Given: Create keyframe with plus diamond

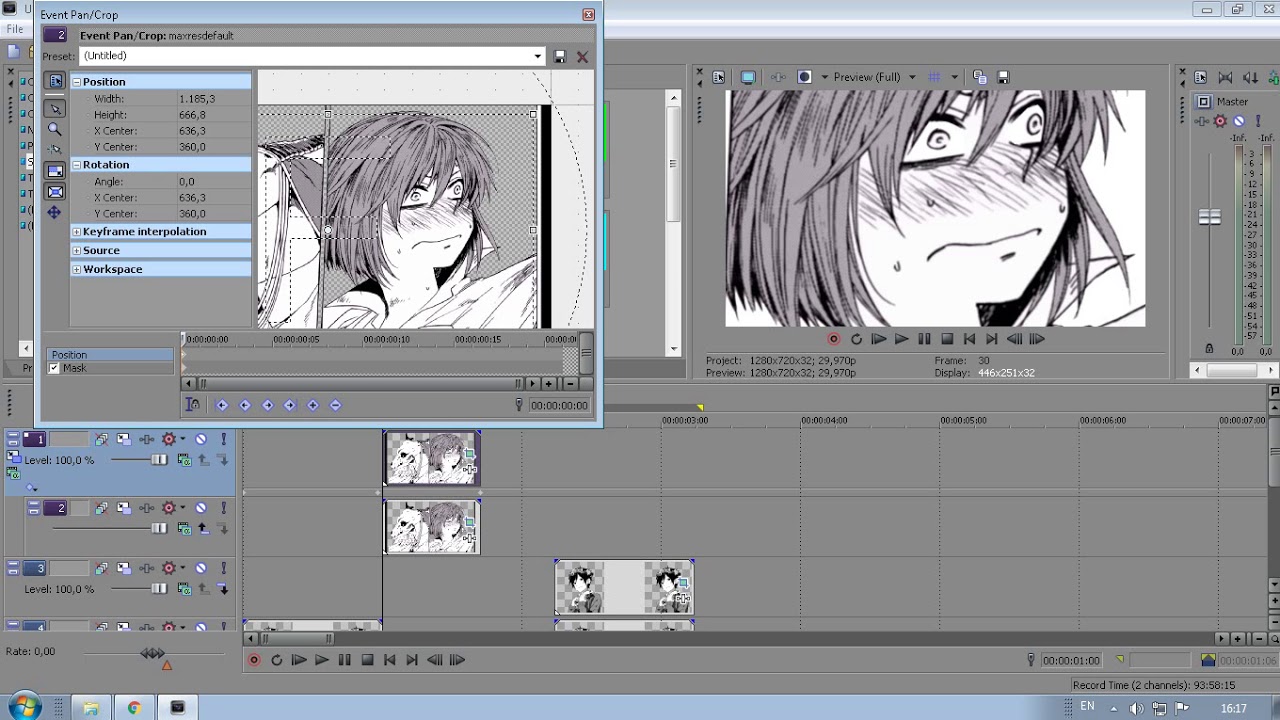Looking at the screenshot, I should [x=313, y=405].
